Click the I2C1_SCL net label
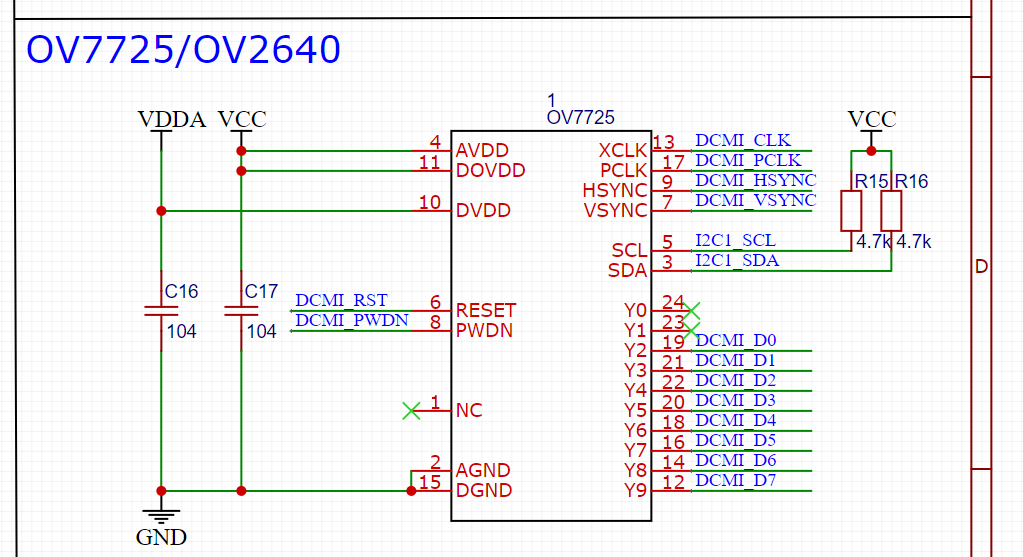Viewport: 1023px width, 557px height. tap(735, 240)
